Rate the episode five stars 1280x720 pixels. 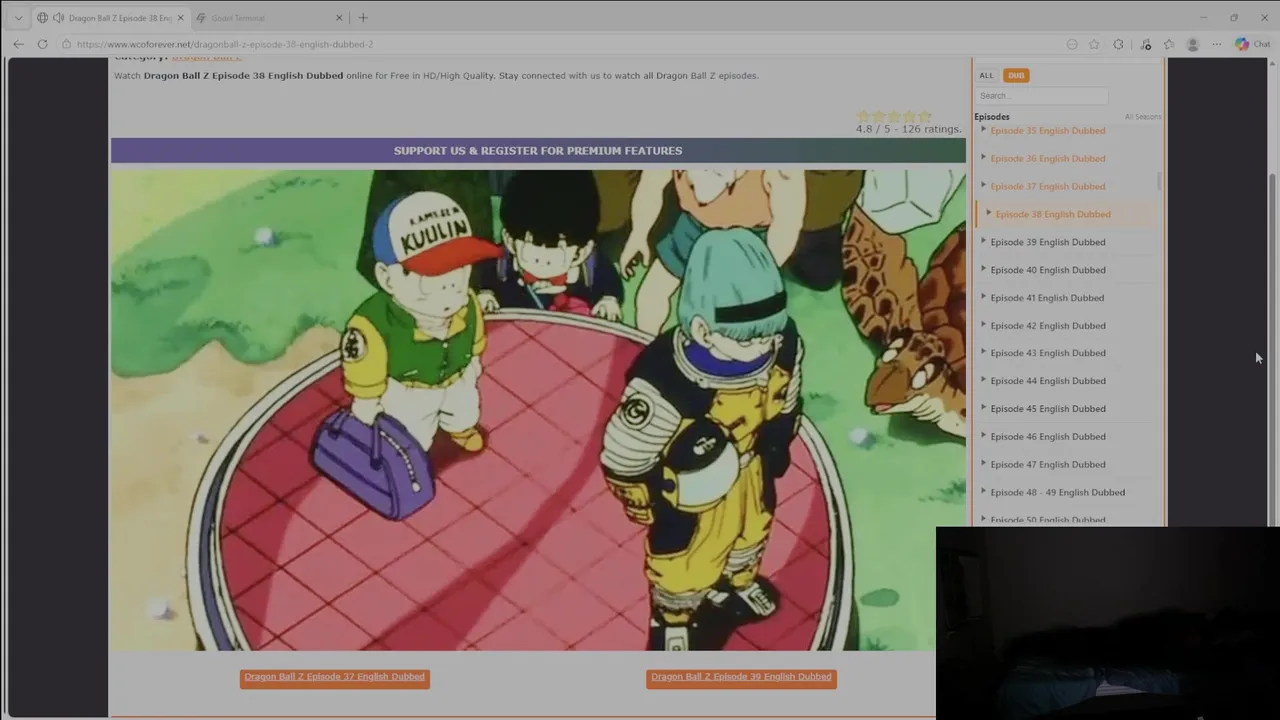click(x=925, y=116)
